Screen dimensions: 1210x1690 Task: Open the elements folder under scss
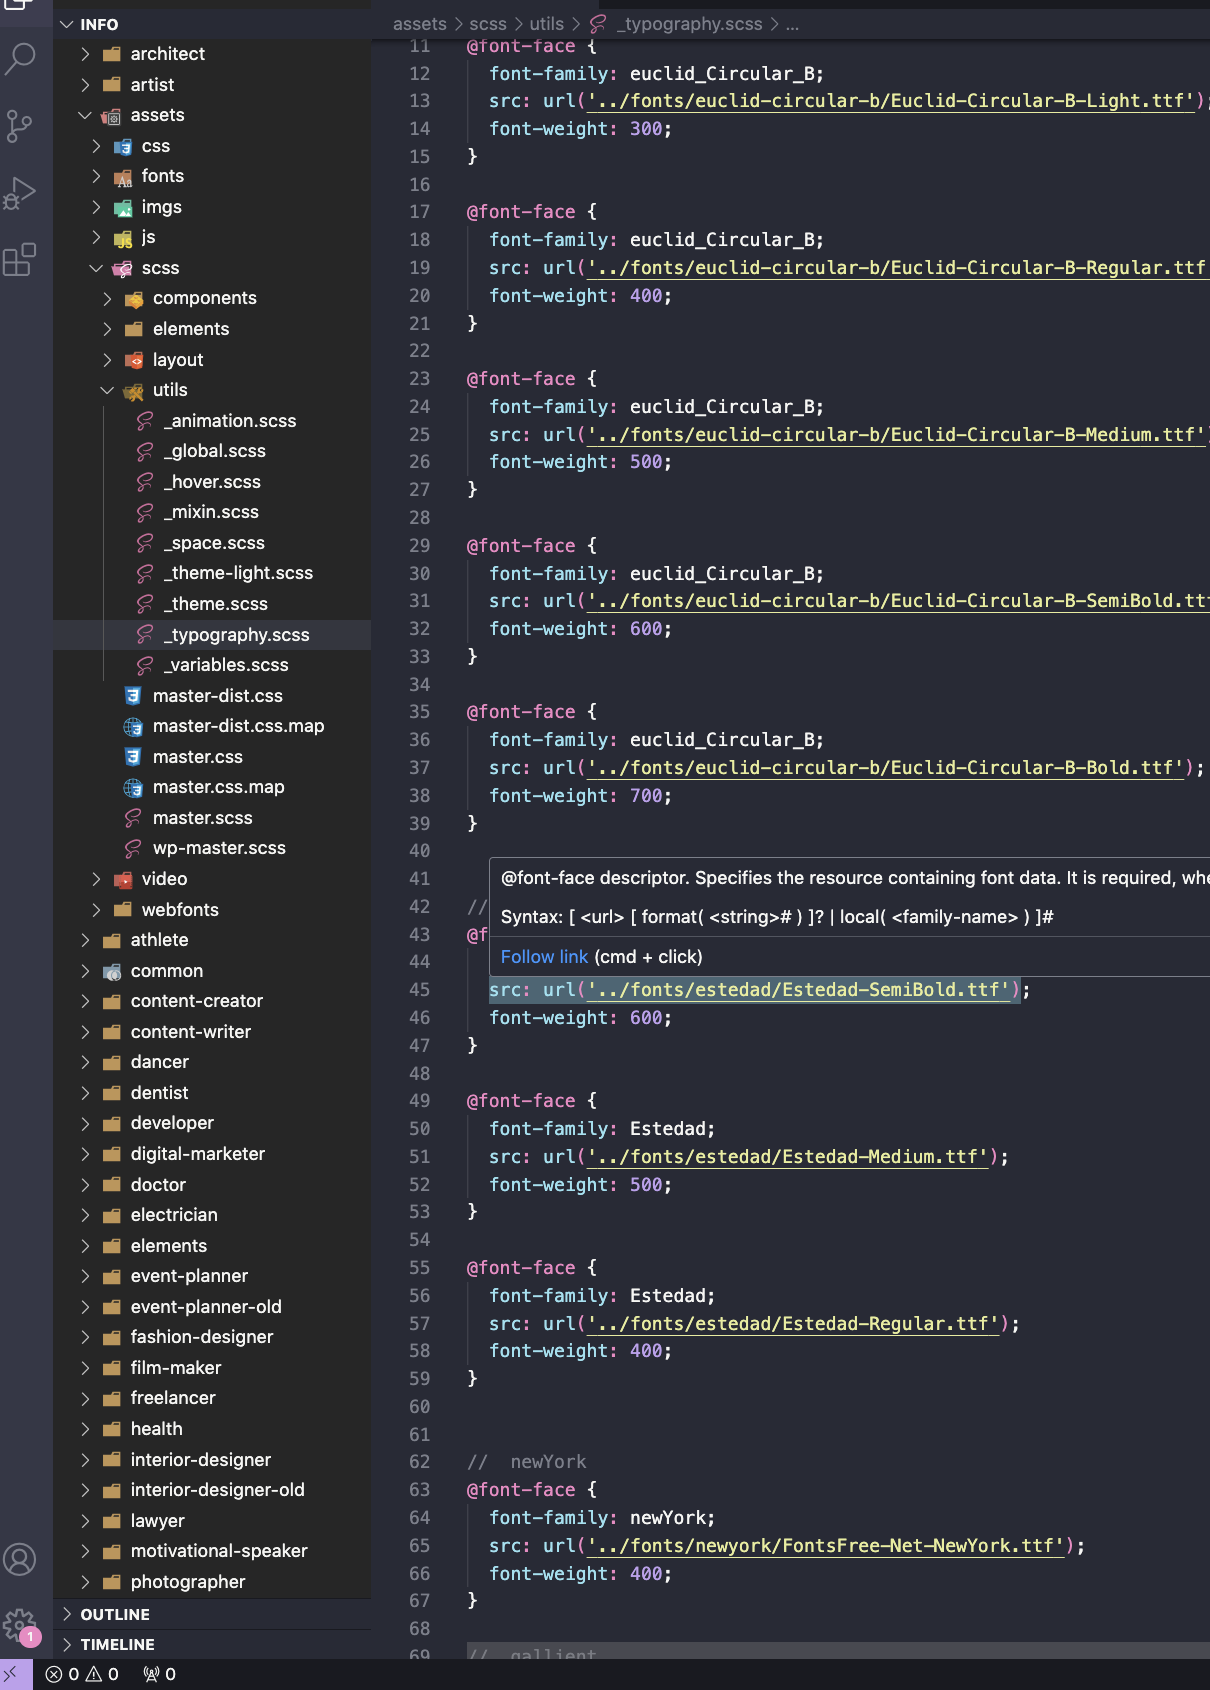point(191,329)
